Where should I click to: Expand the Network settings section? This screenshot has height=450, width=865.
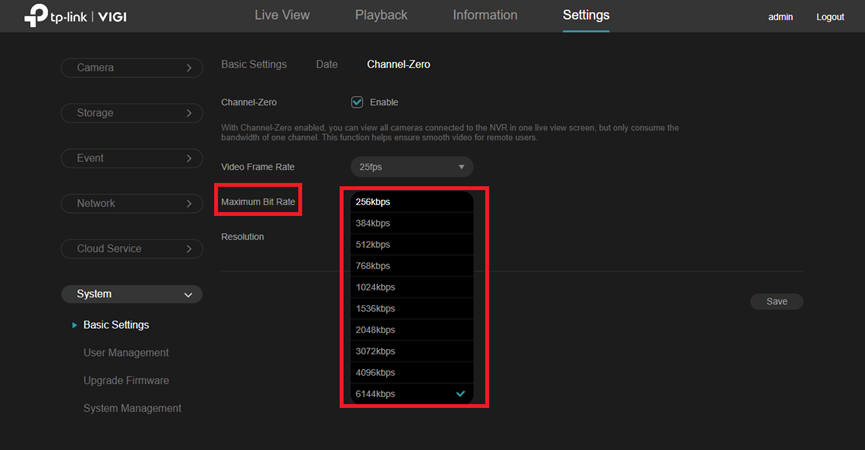tap(132, 203)
